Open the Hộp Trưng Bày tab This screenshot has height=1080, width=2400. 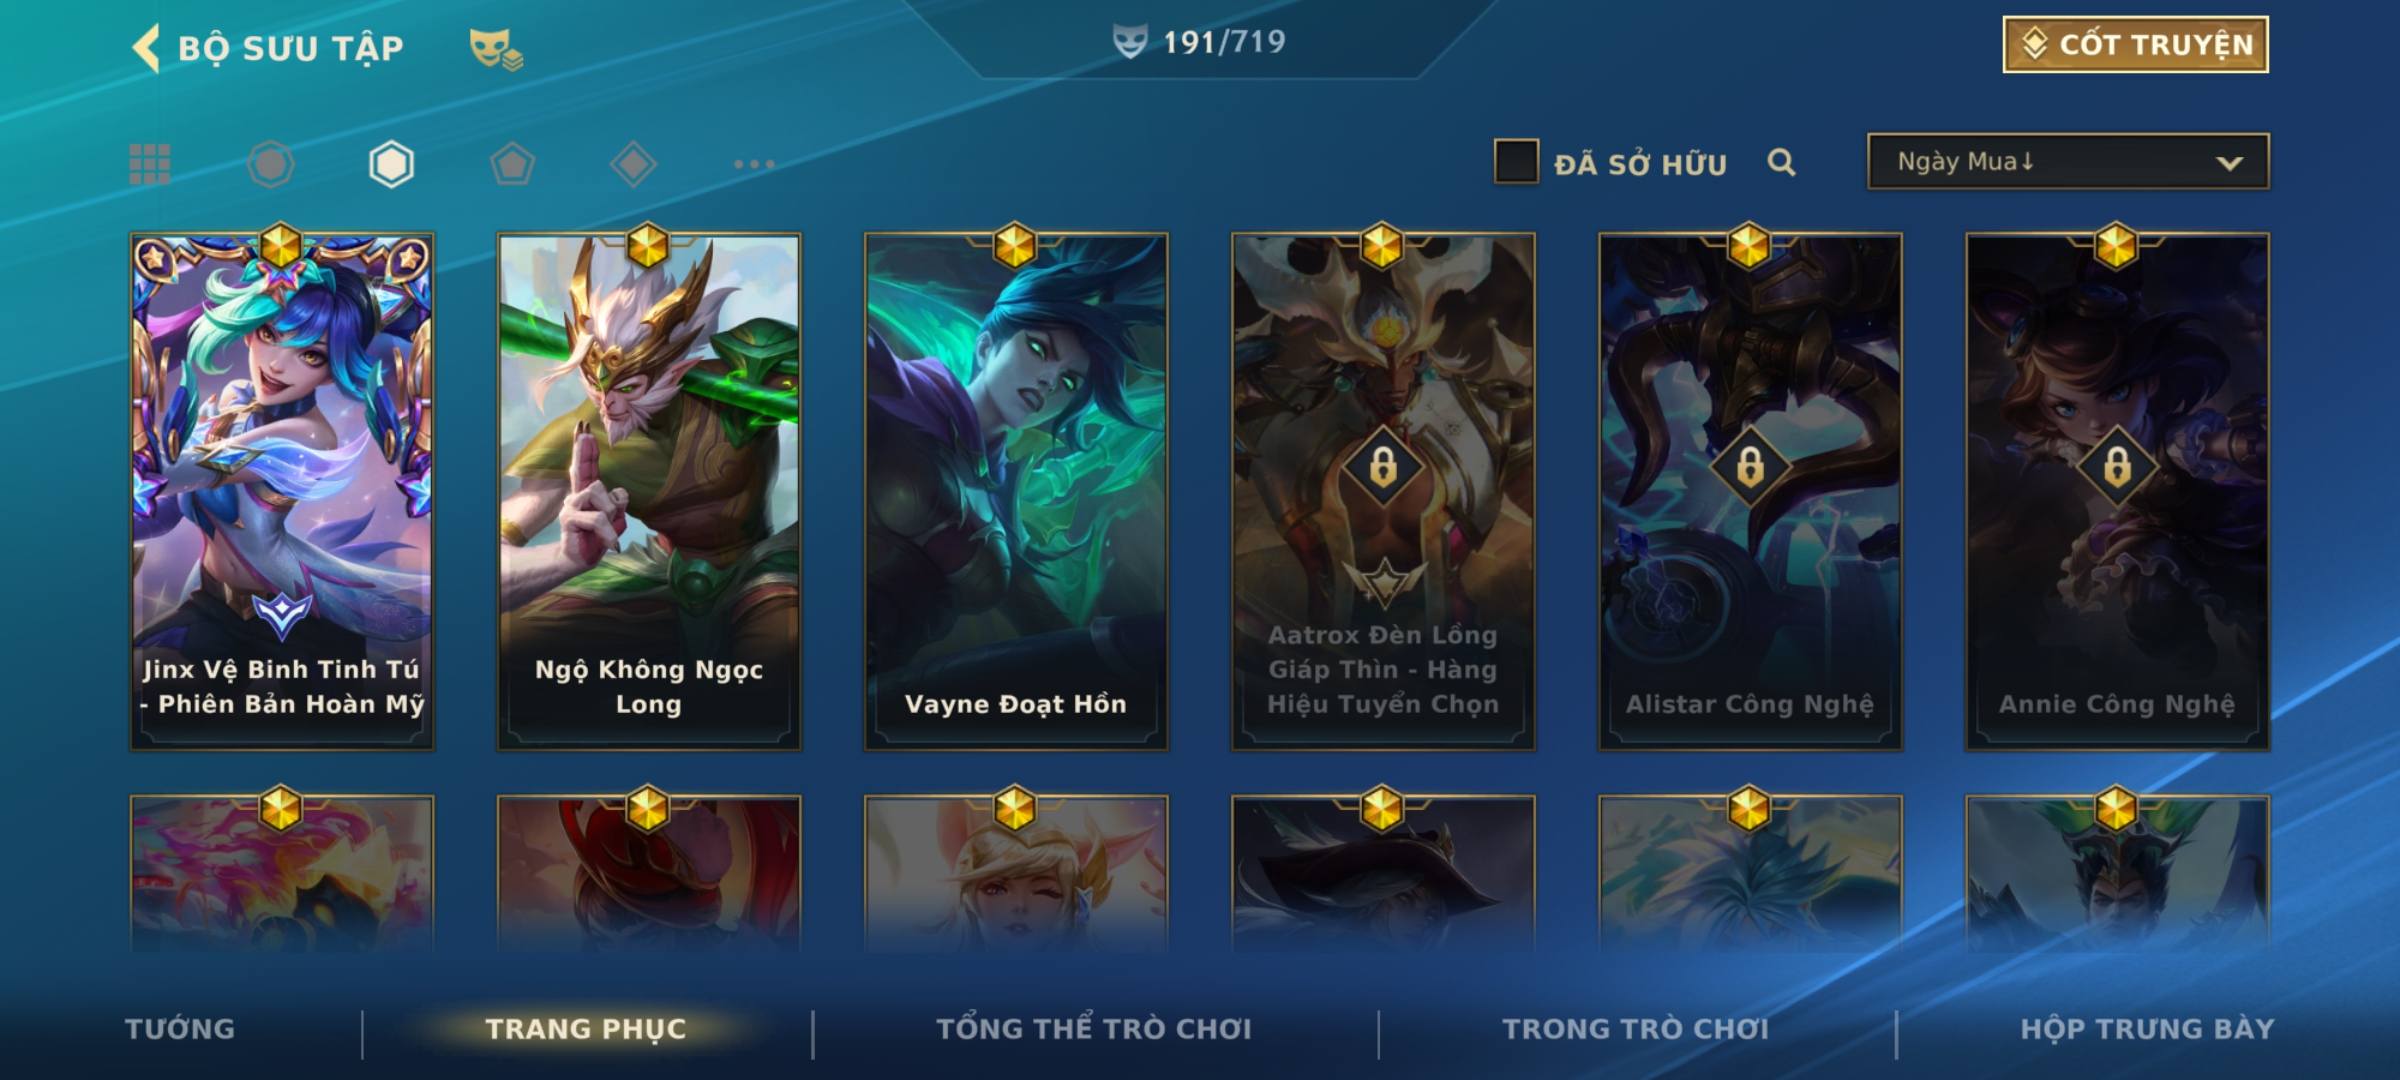tap(2147, 1029)
